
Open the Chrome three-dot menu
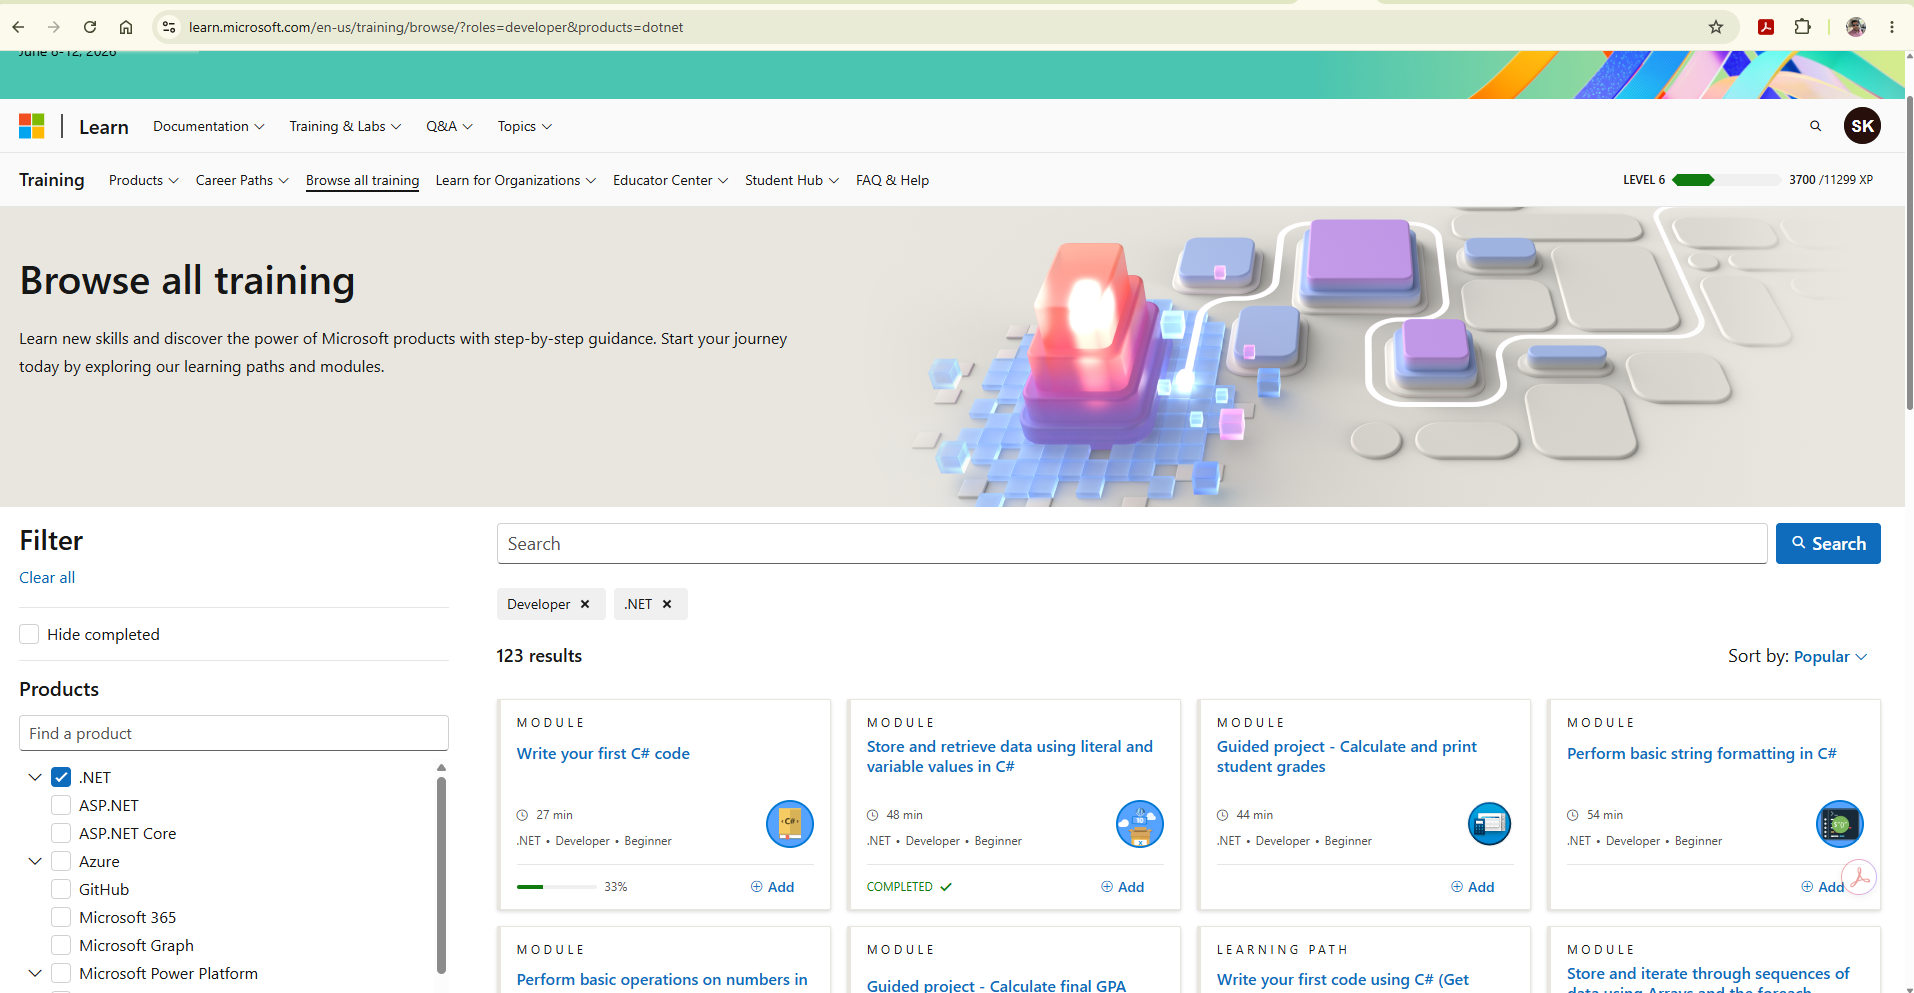[x=1892, y=27]
